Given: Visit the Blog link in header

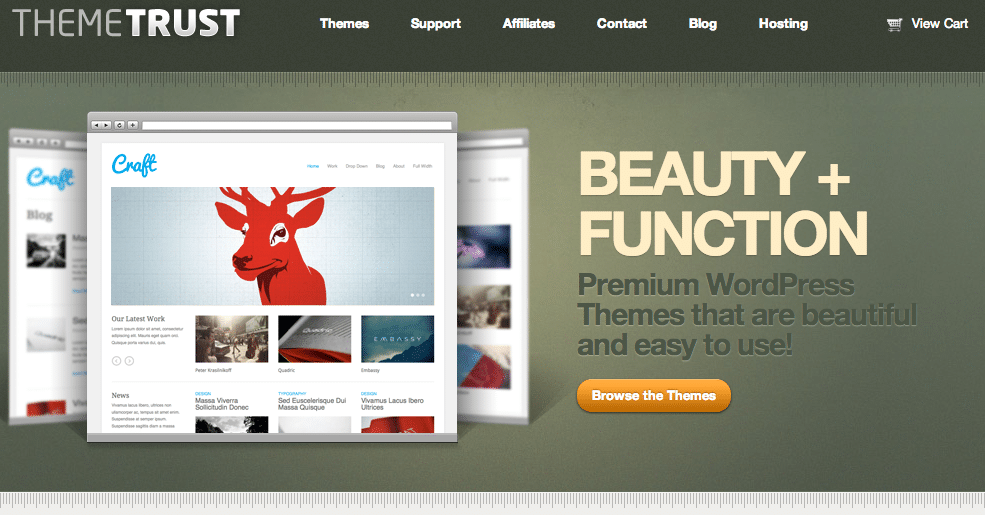Looking at the screenshot, I should point(703,24).
